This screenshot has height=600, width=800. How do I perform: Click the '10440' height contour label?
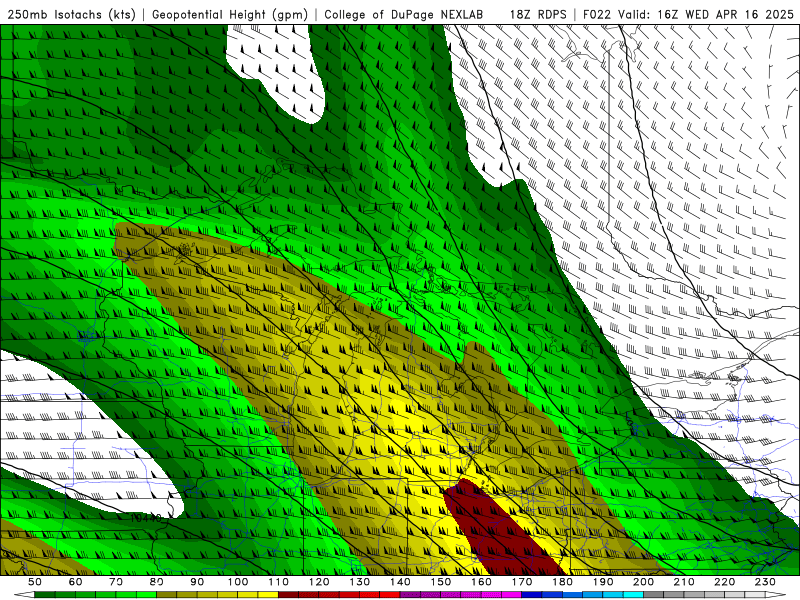click(146, 518)
